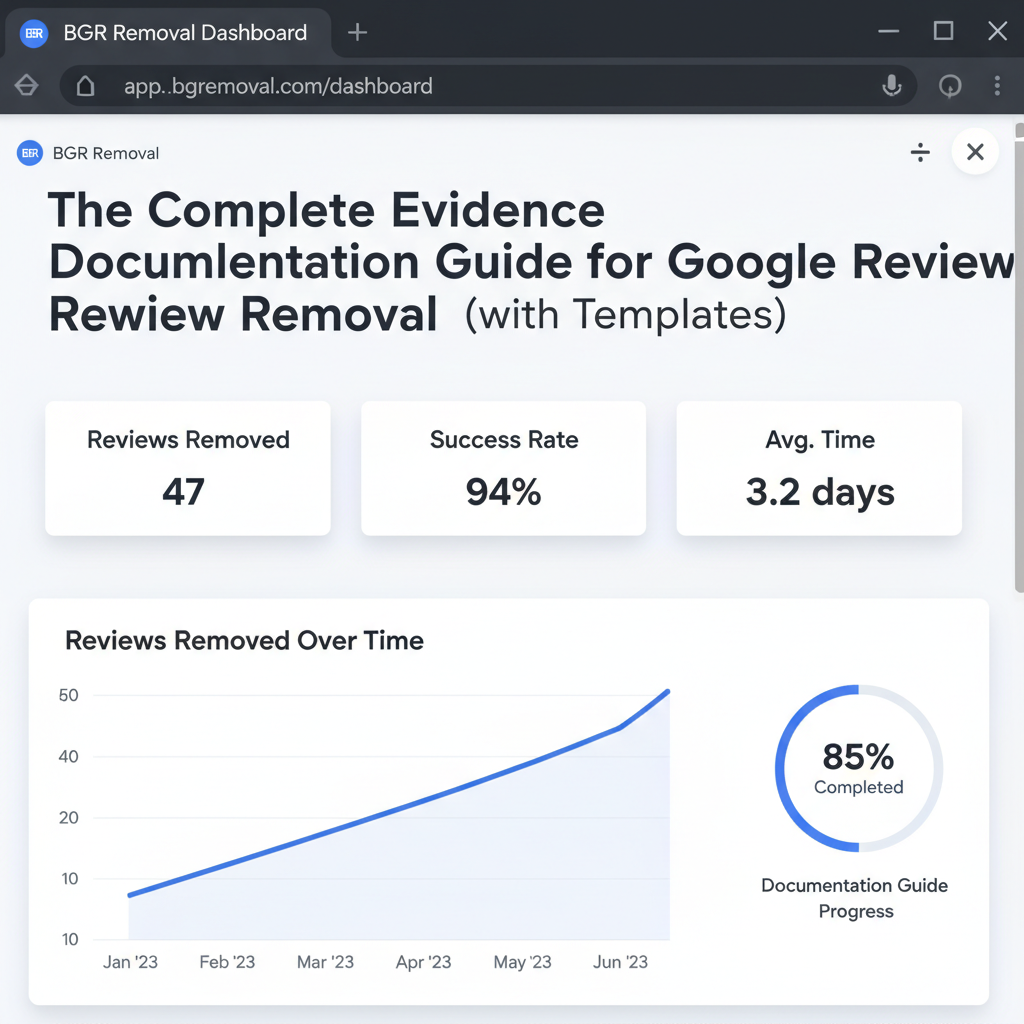Select the Success Rate 94% card
The height and width of the screenshot is (1024, 1024).
pyautogui.click(x=504, y=468)
